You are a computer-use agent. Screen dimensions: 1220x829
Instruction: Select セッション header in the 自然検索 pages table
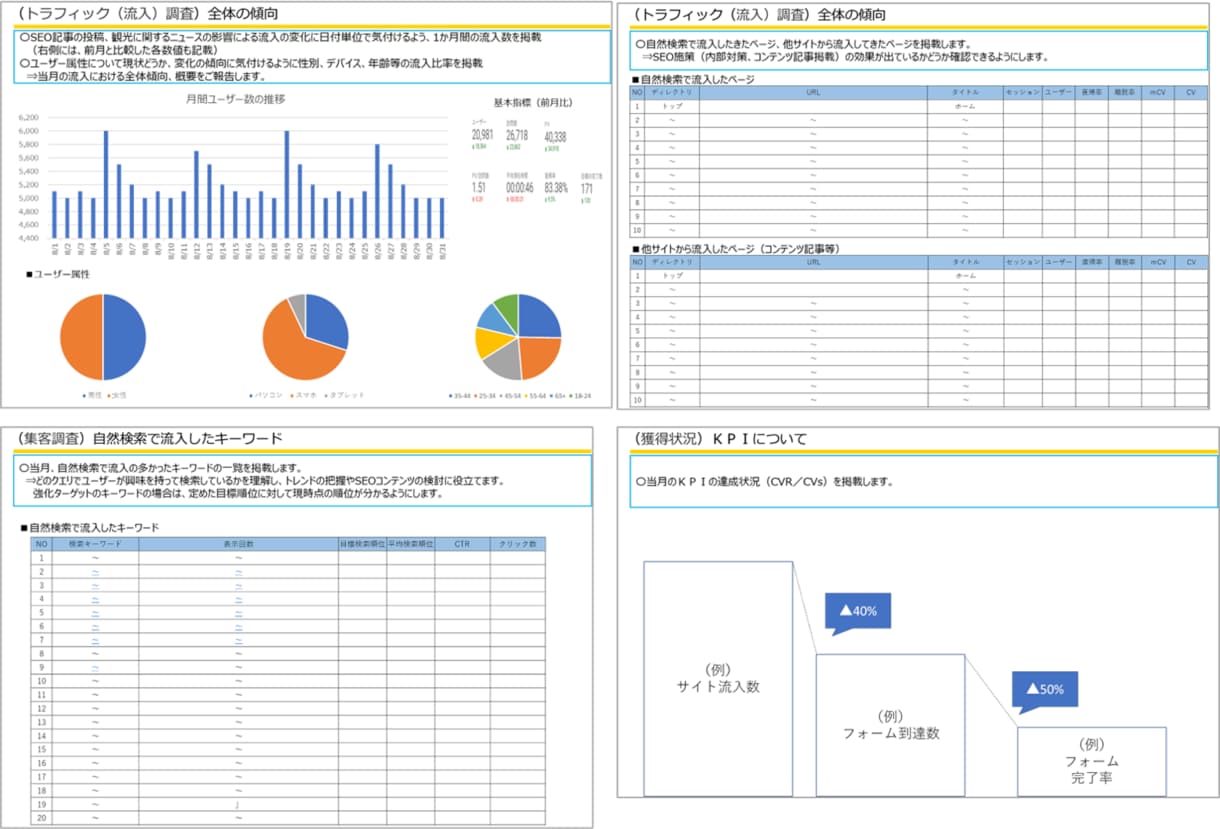click(x=1022, y=93)
